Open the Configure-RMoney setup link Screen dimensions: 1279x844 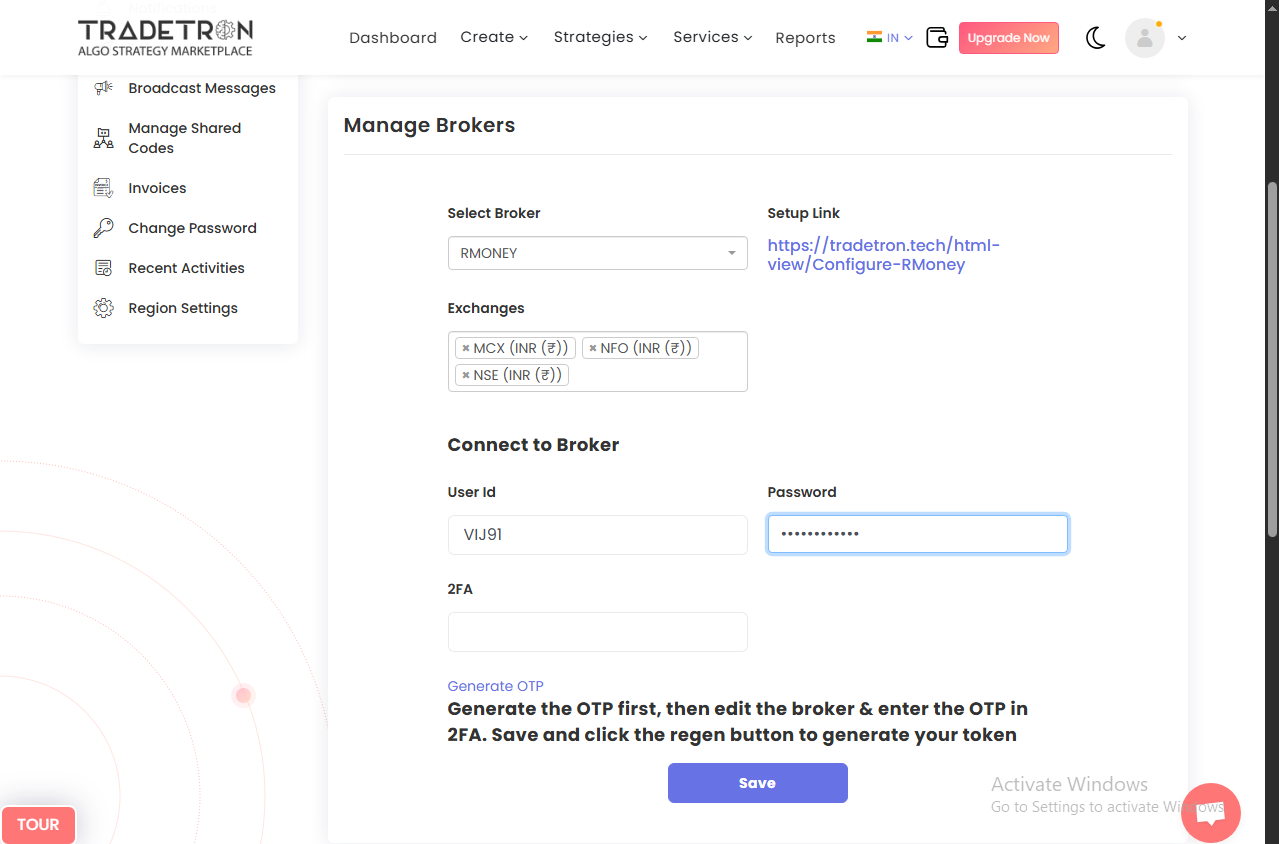884,255
